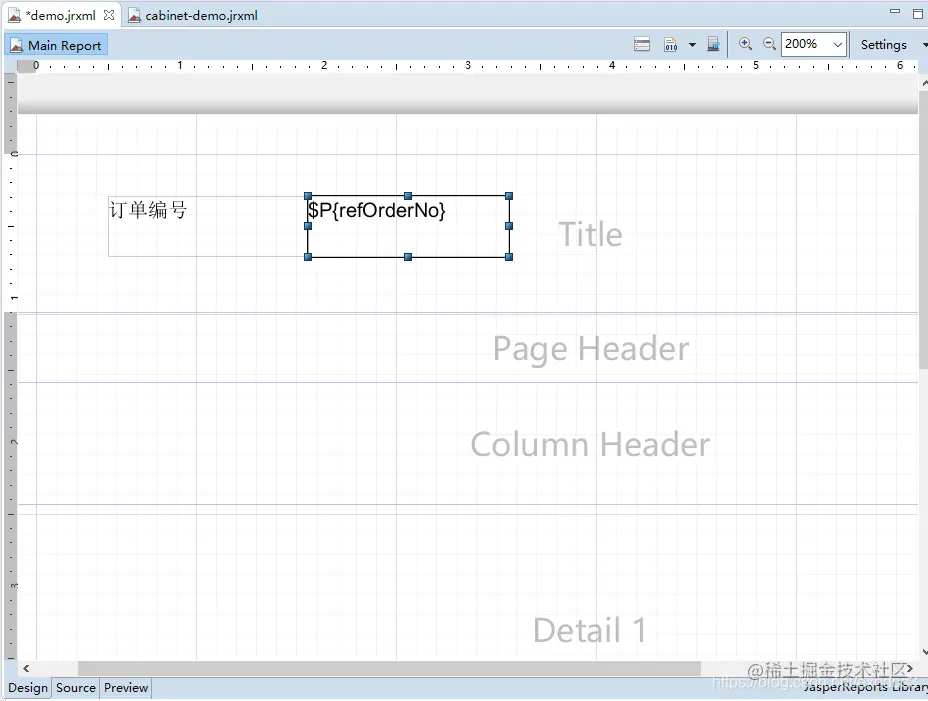Click the Main Report tab icon
Viewport: 928px width, 701px height.
(17, 46)
